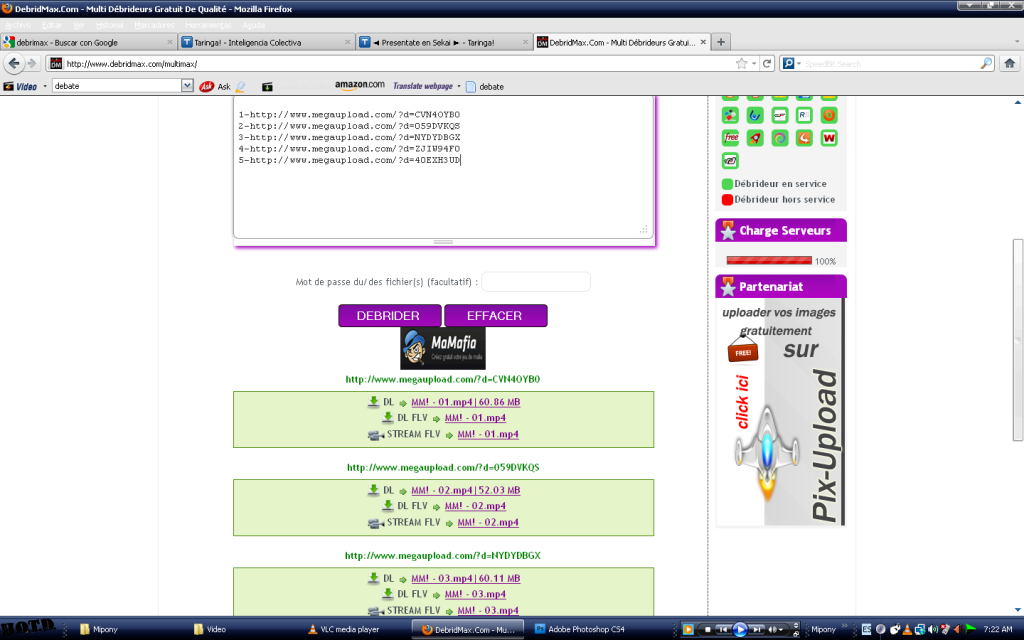Play media with the taskbar play button
This screenshot has height=640, width=1024.
click(x=740, y=630)
